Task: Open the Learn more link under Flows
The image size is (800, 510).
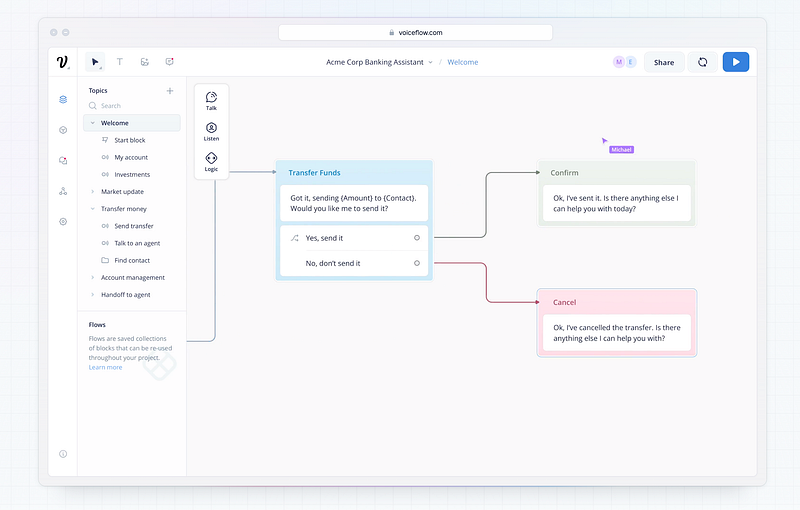Action: tap(106, 367)
